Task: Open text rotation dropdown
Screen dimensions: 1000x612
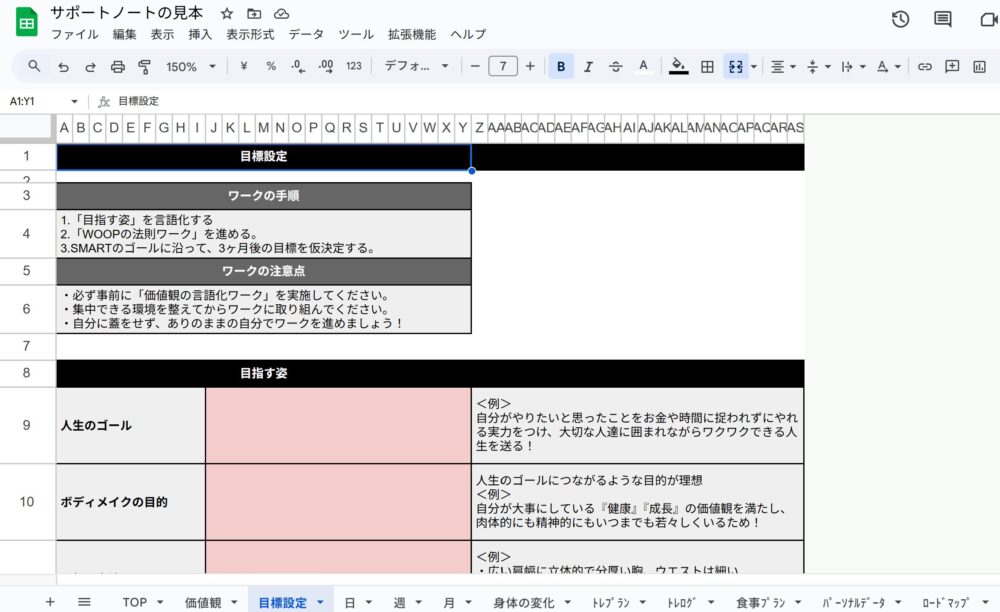Action: (x=888, y=66)
